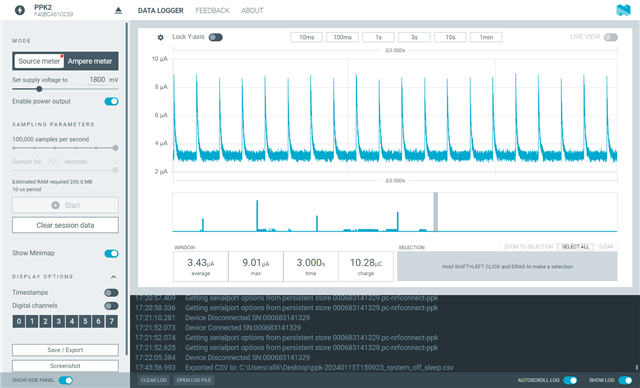Click Clear session data button
Screen dimensions: 640x388
click(x=65, y=225)
